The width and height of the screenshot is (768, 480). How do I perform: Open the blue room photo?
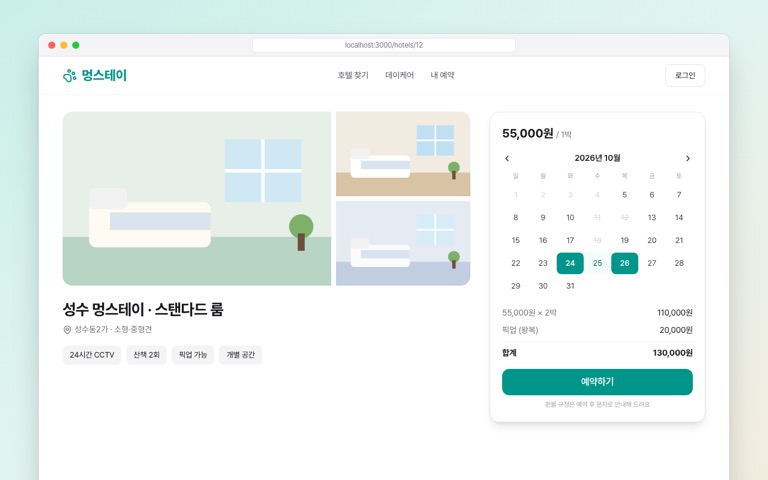pyautogui.click(x=403, y=243)
